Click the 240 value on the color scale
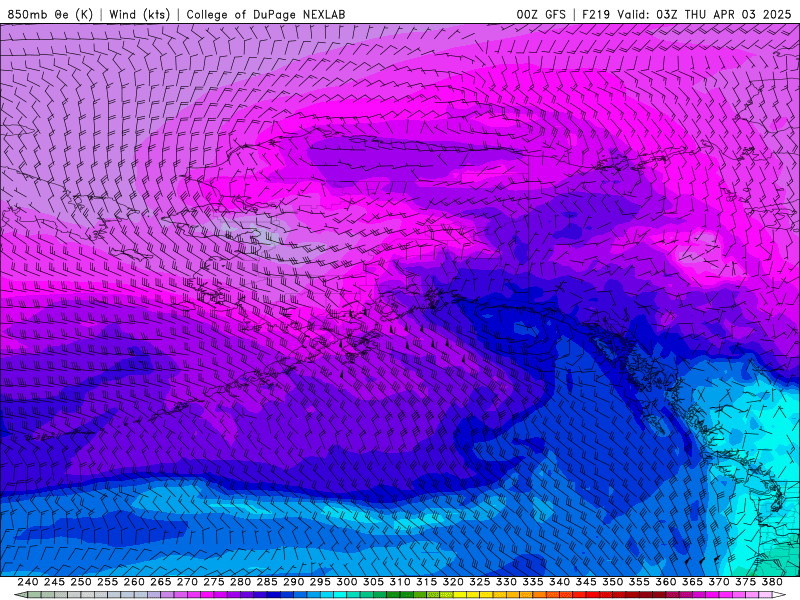Screen dimensions: 800x600 (28, 582)
